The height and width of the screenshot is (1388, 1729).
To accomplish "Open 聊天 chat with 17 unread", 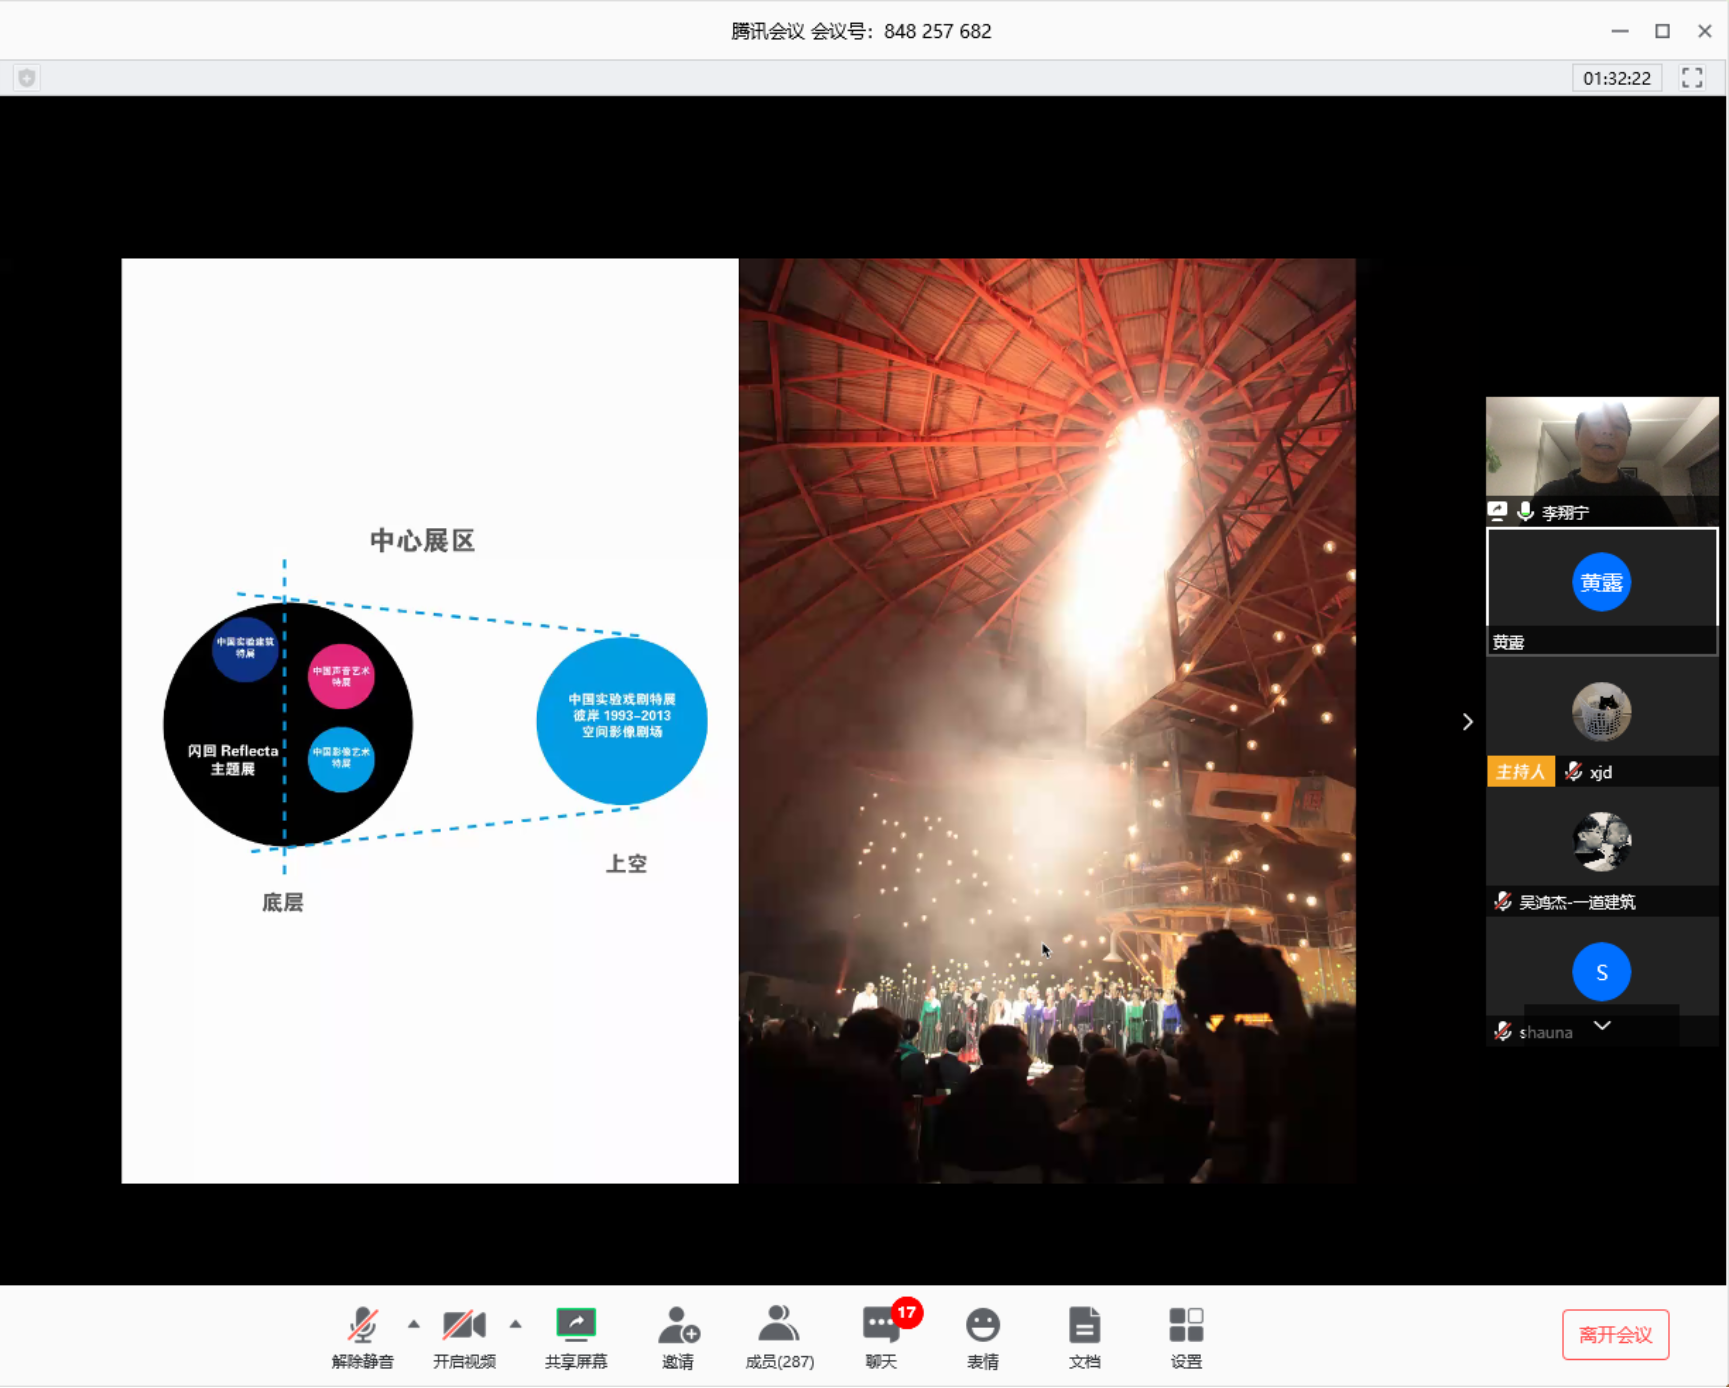I will pos(881,1336).
